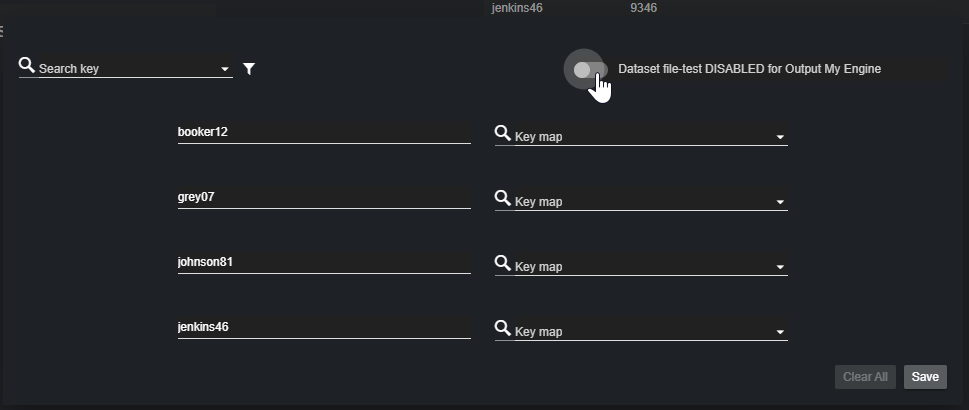This screenshot has width=969, height=410.
Task: Click the magnifier icon beside booker12 key map
Action: coord(503,133)
